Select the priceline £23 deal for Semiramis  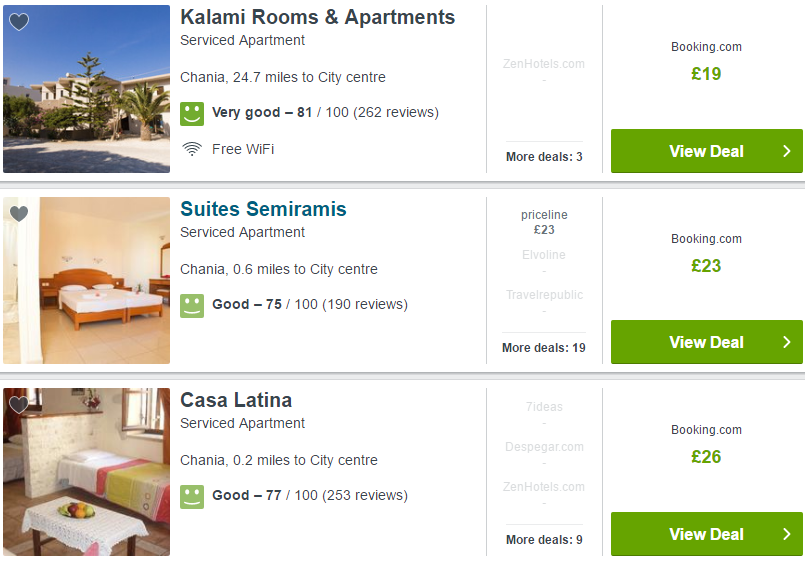[x=544, y=222]
